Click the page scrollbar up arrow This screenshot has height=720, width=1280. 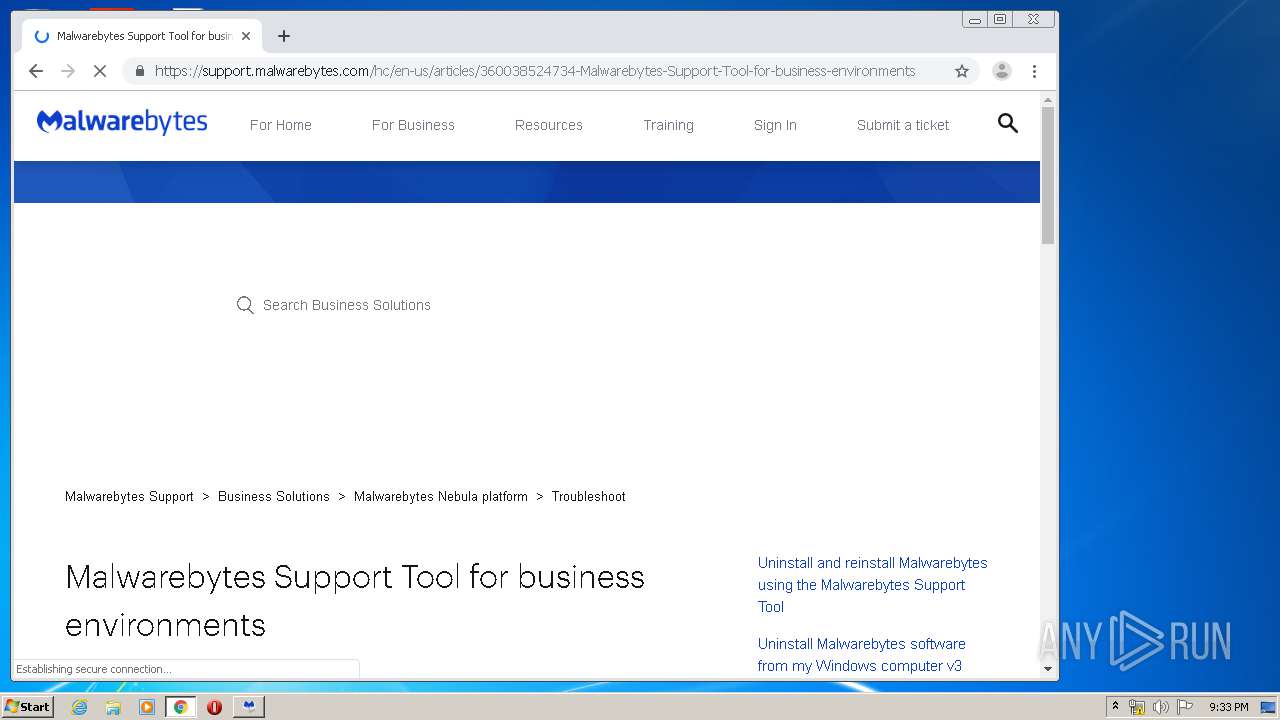1048,100
